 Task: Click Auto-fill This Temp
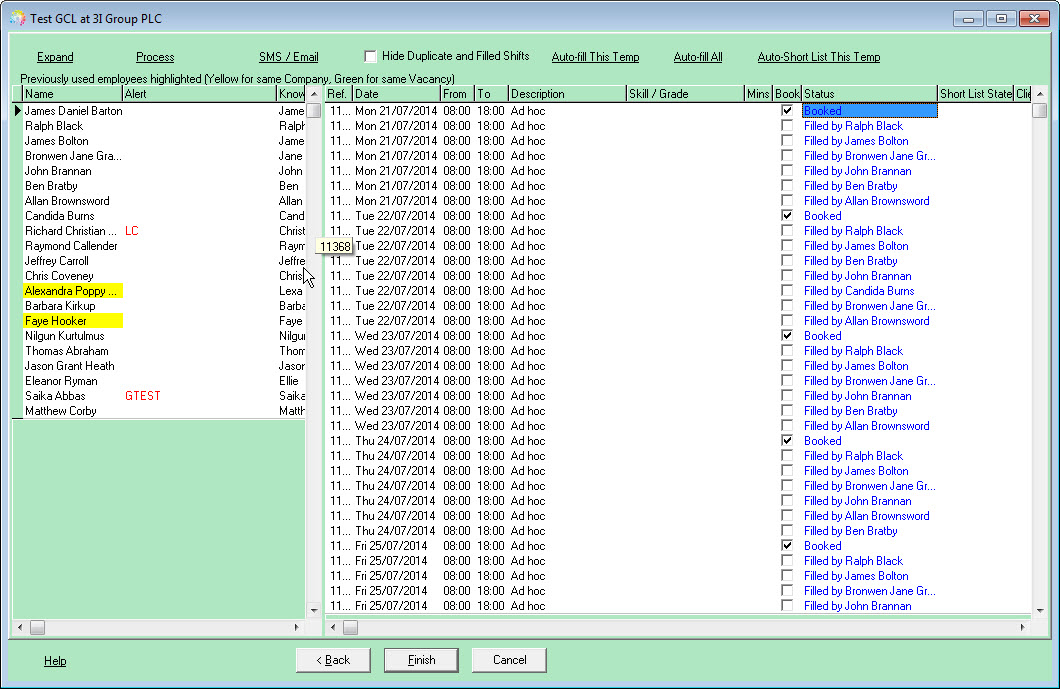click(596, 57)
